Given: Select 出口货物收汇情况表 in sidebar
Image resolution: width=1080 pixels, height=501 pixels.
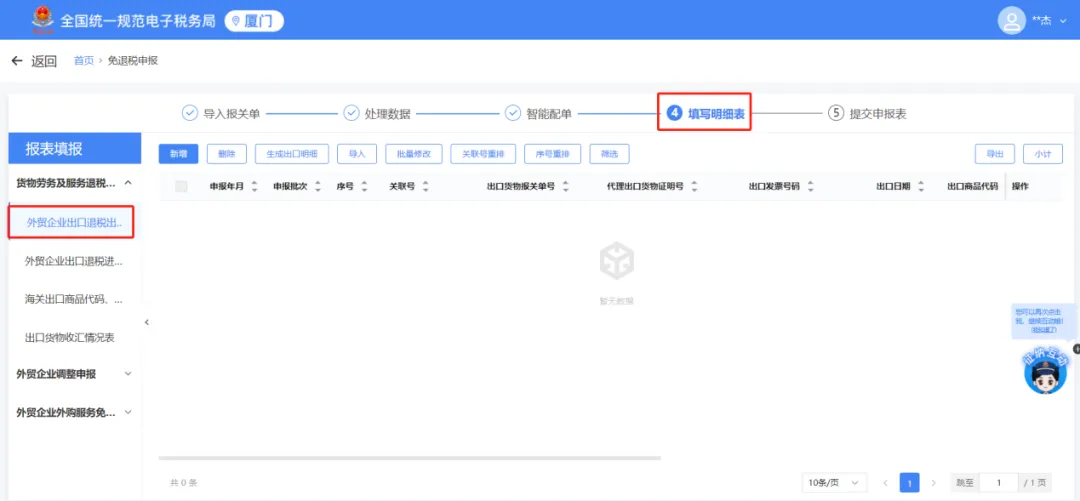Looking at the screenshot, I should click(x=70, y=338).
